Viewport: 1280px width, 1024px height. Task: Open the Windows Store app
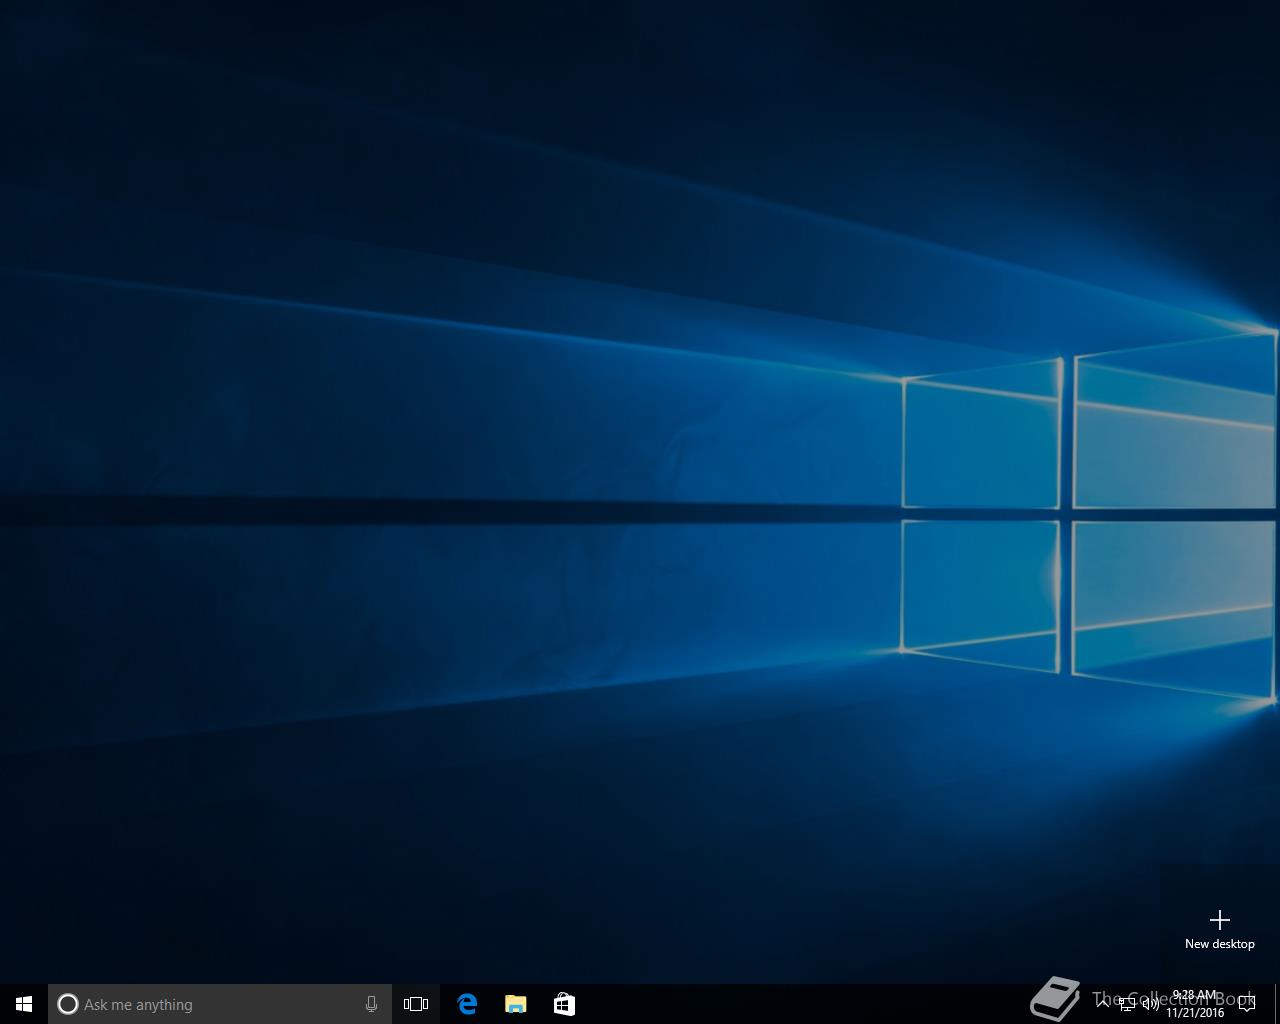[x=564, y=1004]
